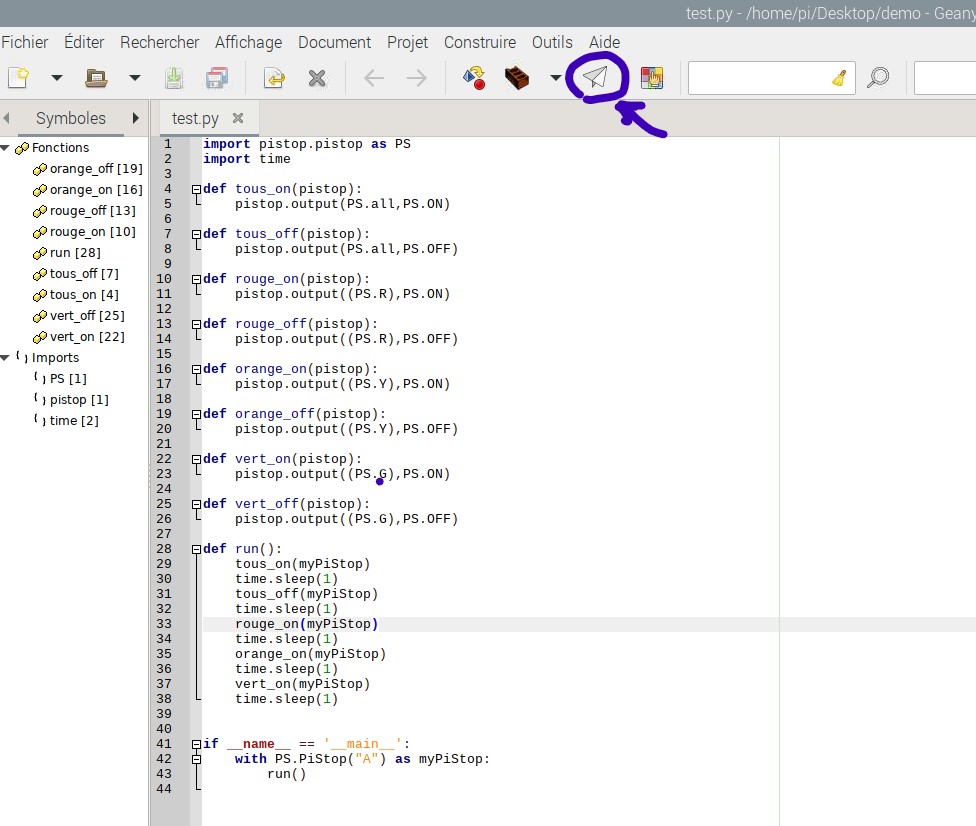The image size is (976, 826).
Task: Run the script with paper plane icon
Action: 596,78
